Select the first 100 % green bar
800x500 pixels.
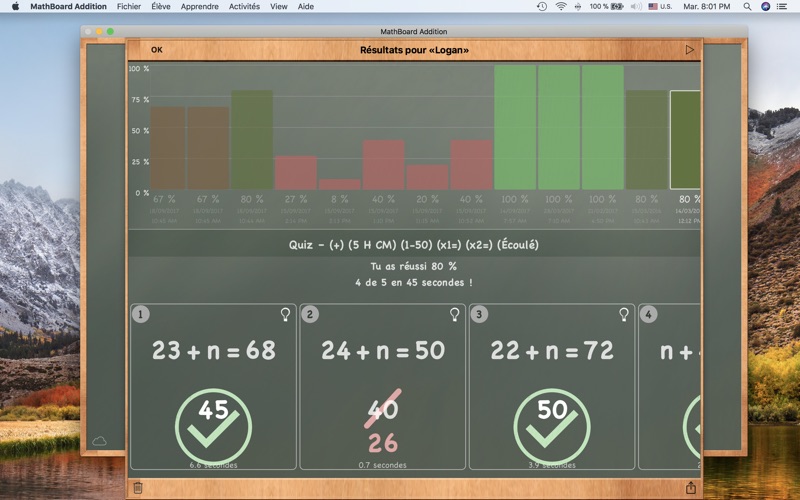(x=515, y=127)
